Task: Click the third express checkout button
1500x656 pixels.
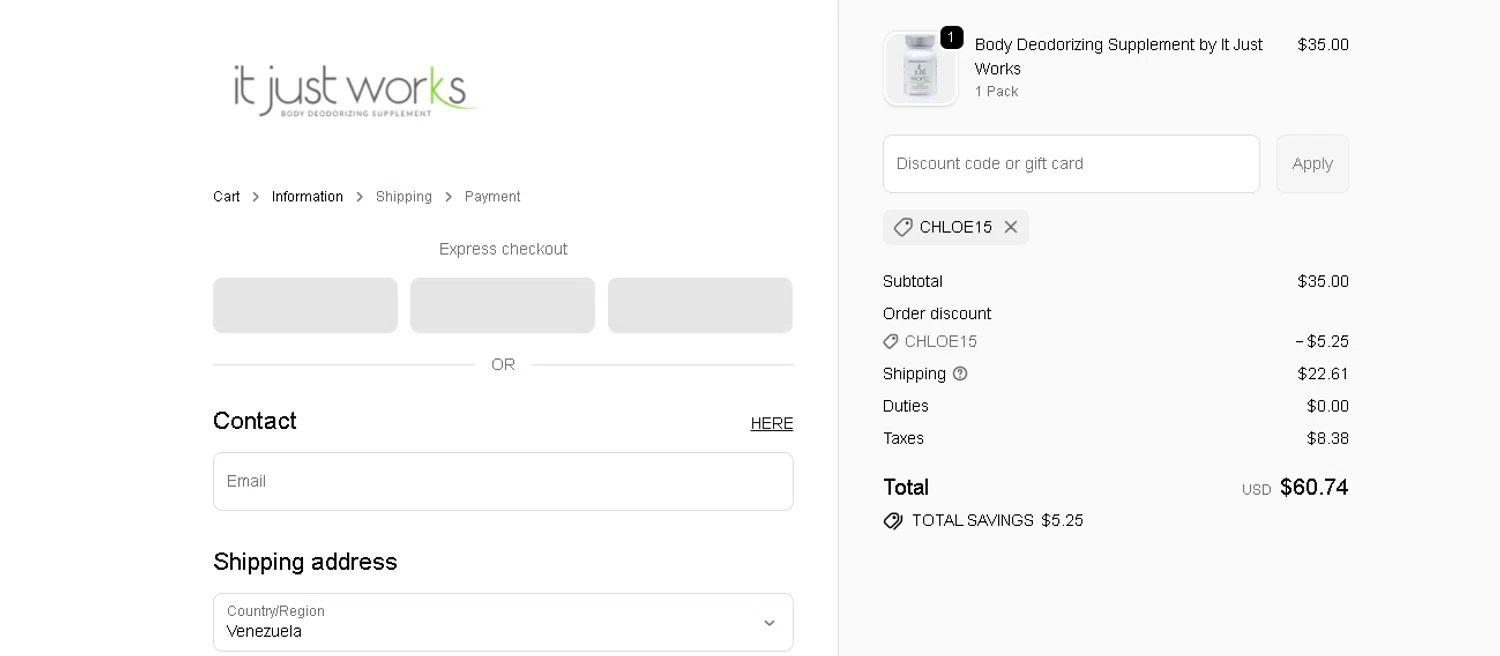Action: (700, 305)
